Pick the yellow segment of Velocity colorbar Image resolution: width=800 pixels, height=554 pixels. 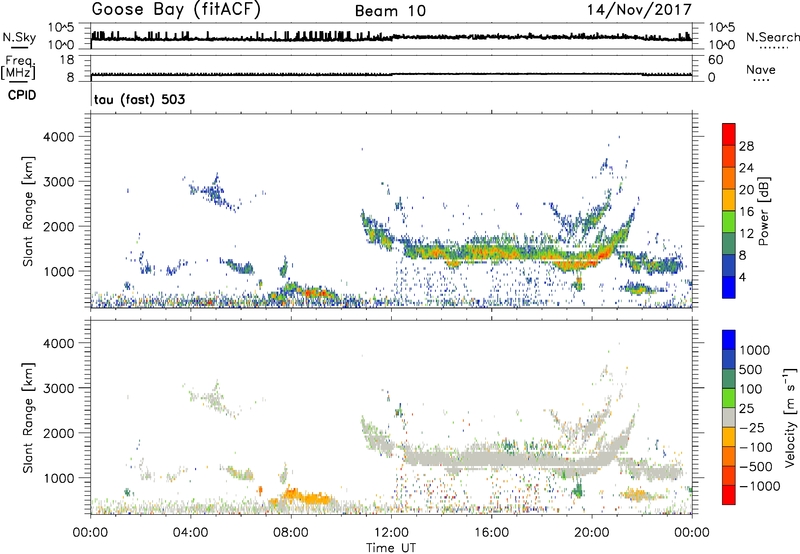(x=729, y=437)
